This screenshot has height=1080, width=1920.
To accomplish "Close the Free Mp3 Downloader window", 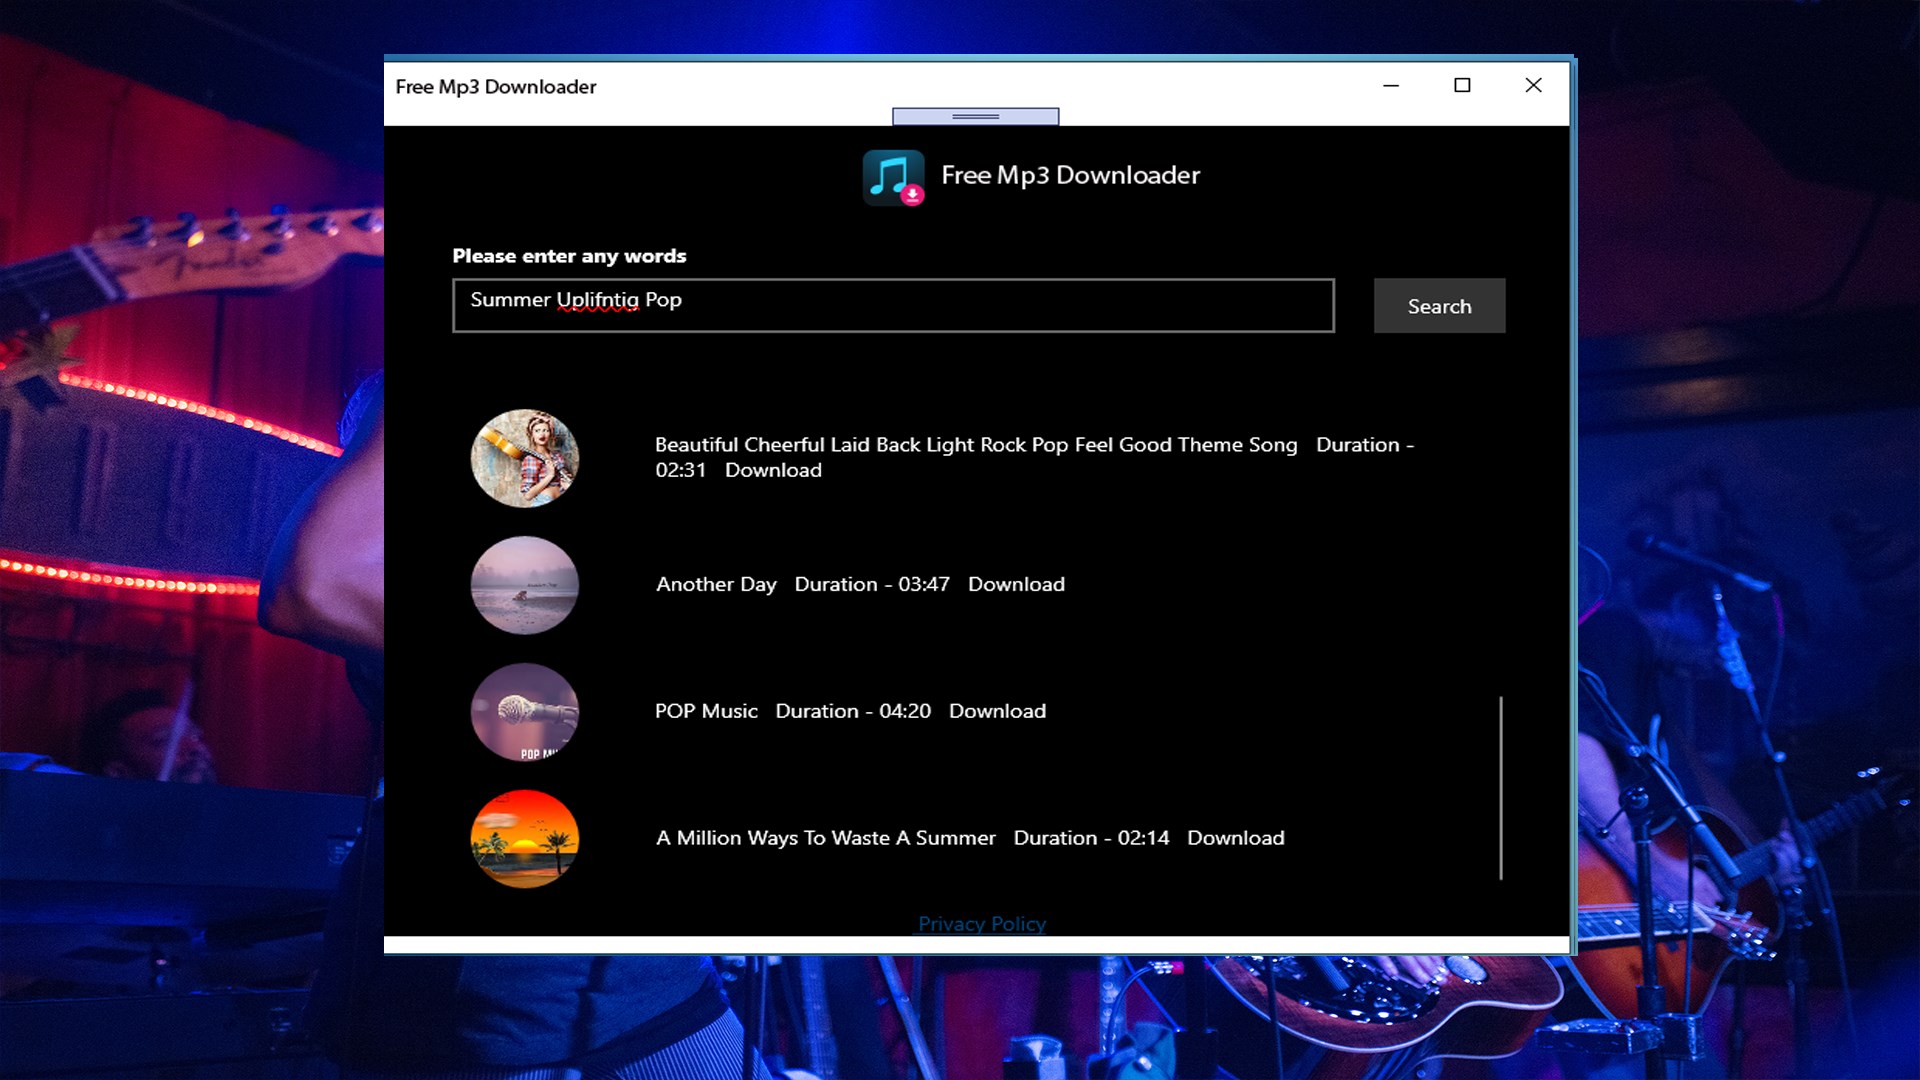I will 1532,86.
